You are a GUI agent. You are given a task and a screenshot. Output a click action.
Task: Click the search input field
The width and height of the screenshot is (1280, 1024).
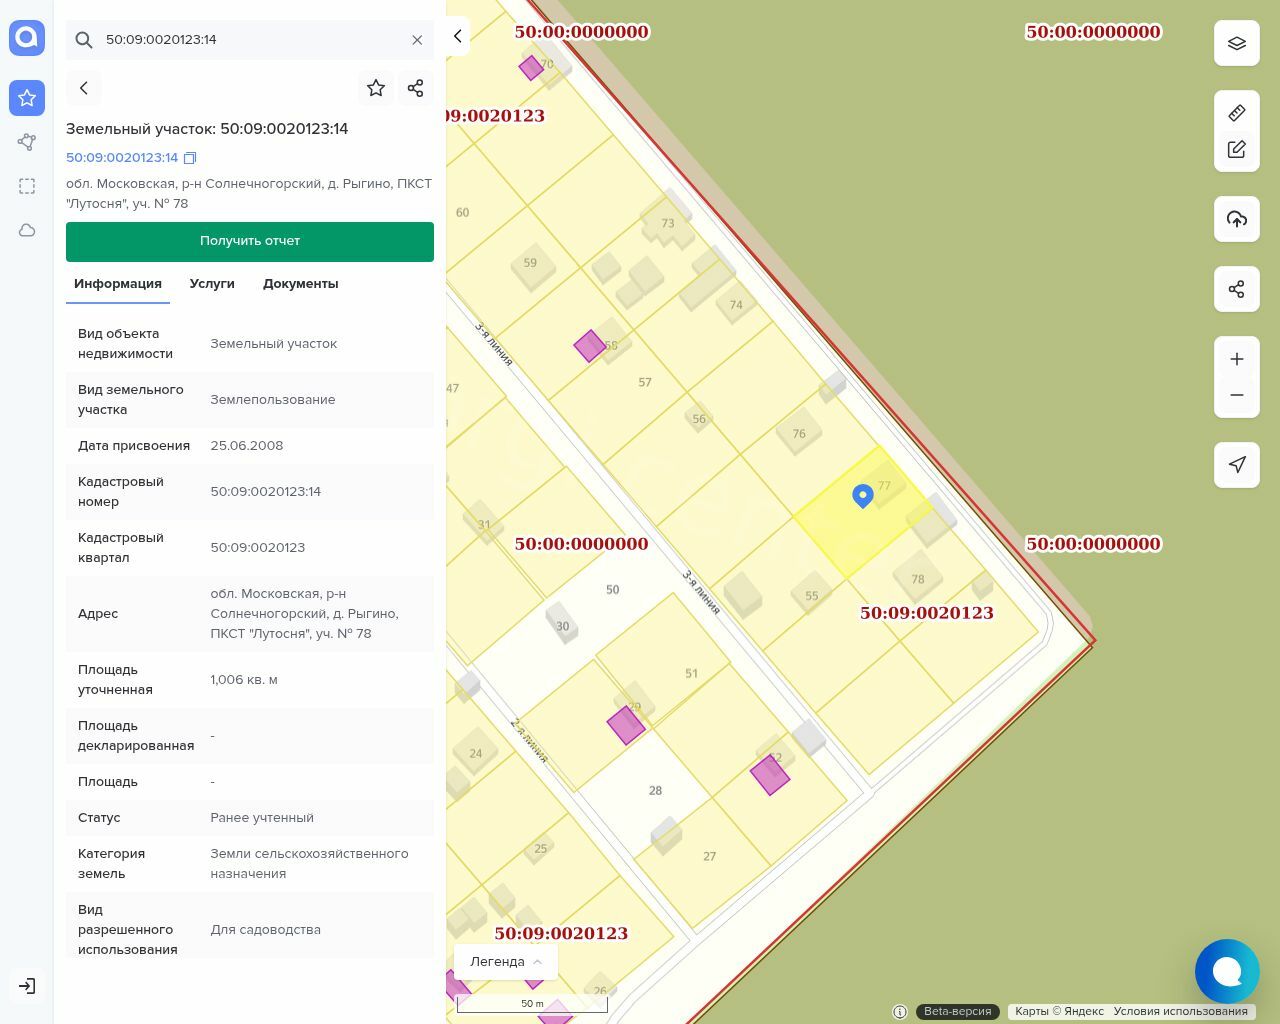tap(250, 40)
